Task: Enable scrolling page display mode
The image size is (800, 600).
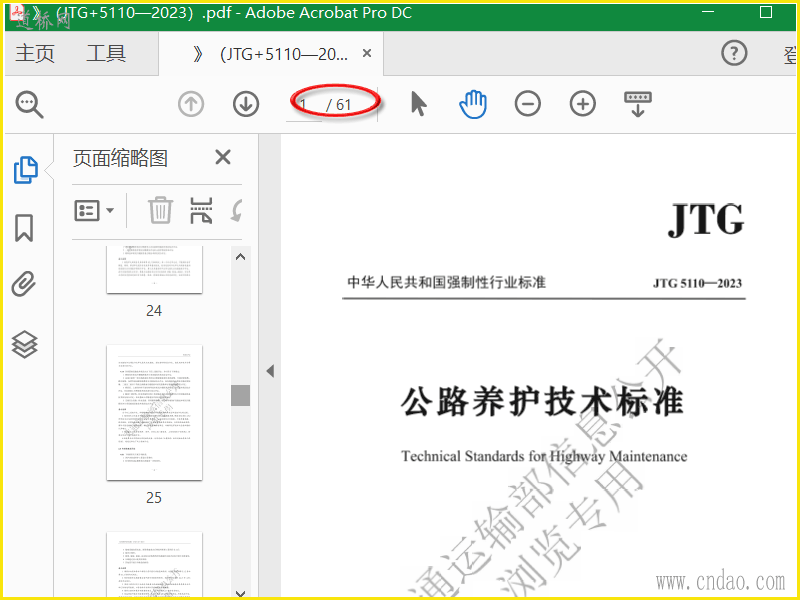Action: [x=638, y=104]
